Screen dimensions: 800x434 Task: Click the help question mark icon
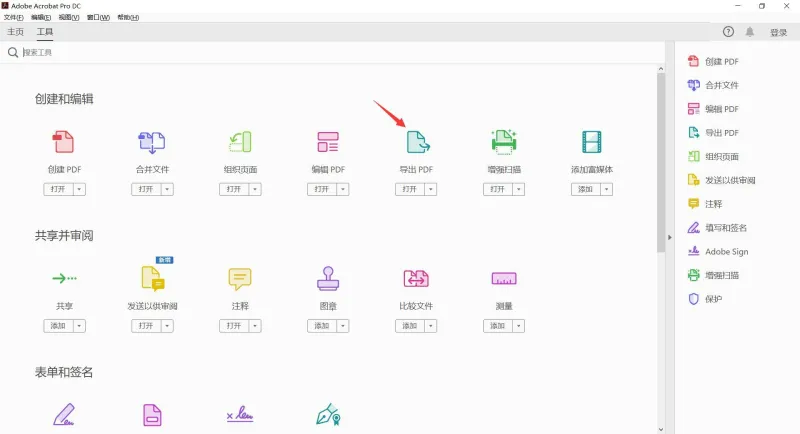728,32
